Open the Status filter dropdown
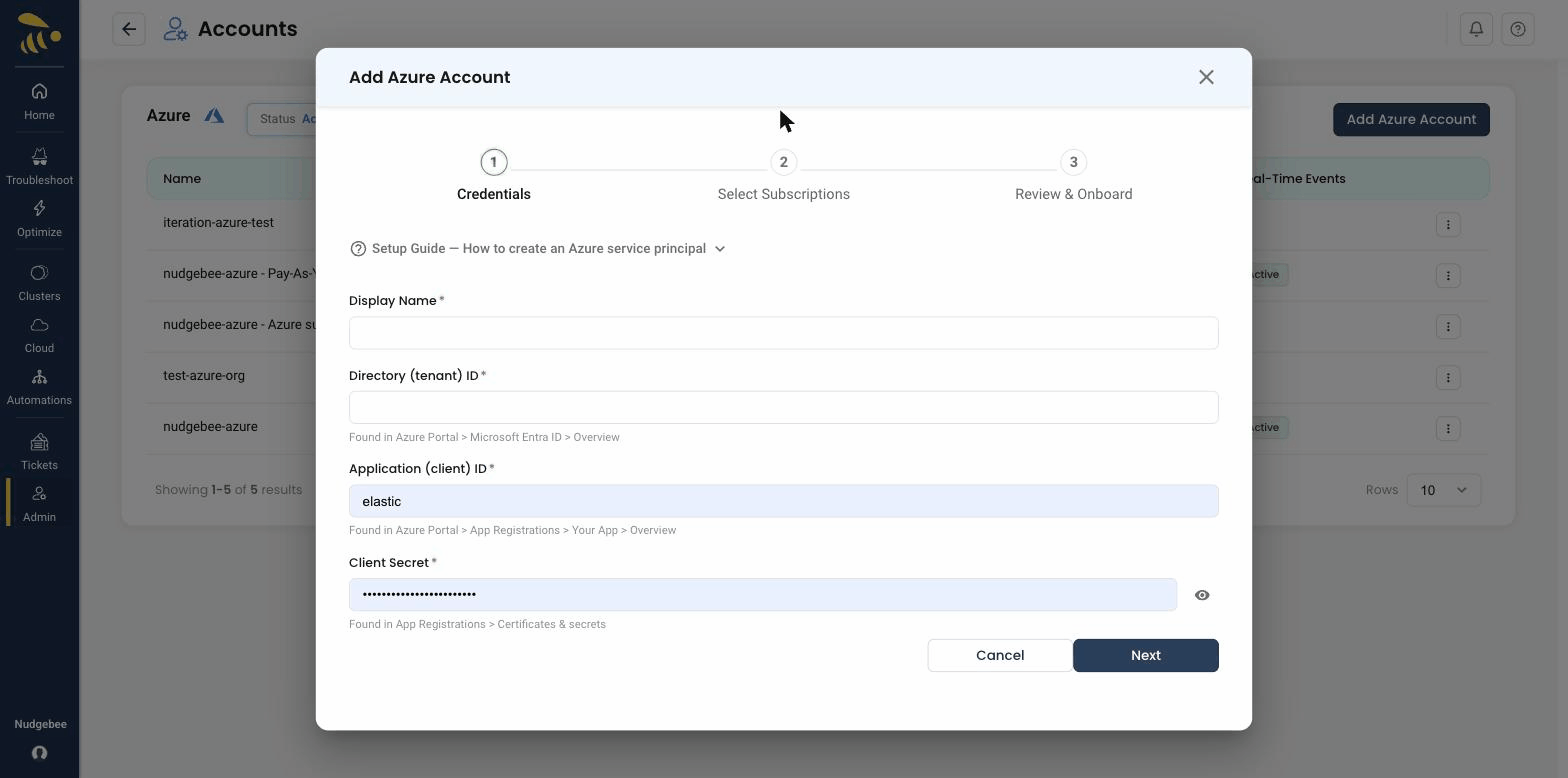 282,119
